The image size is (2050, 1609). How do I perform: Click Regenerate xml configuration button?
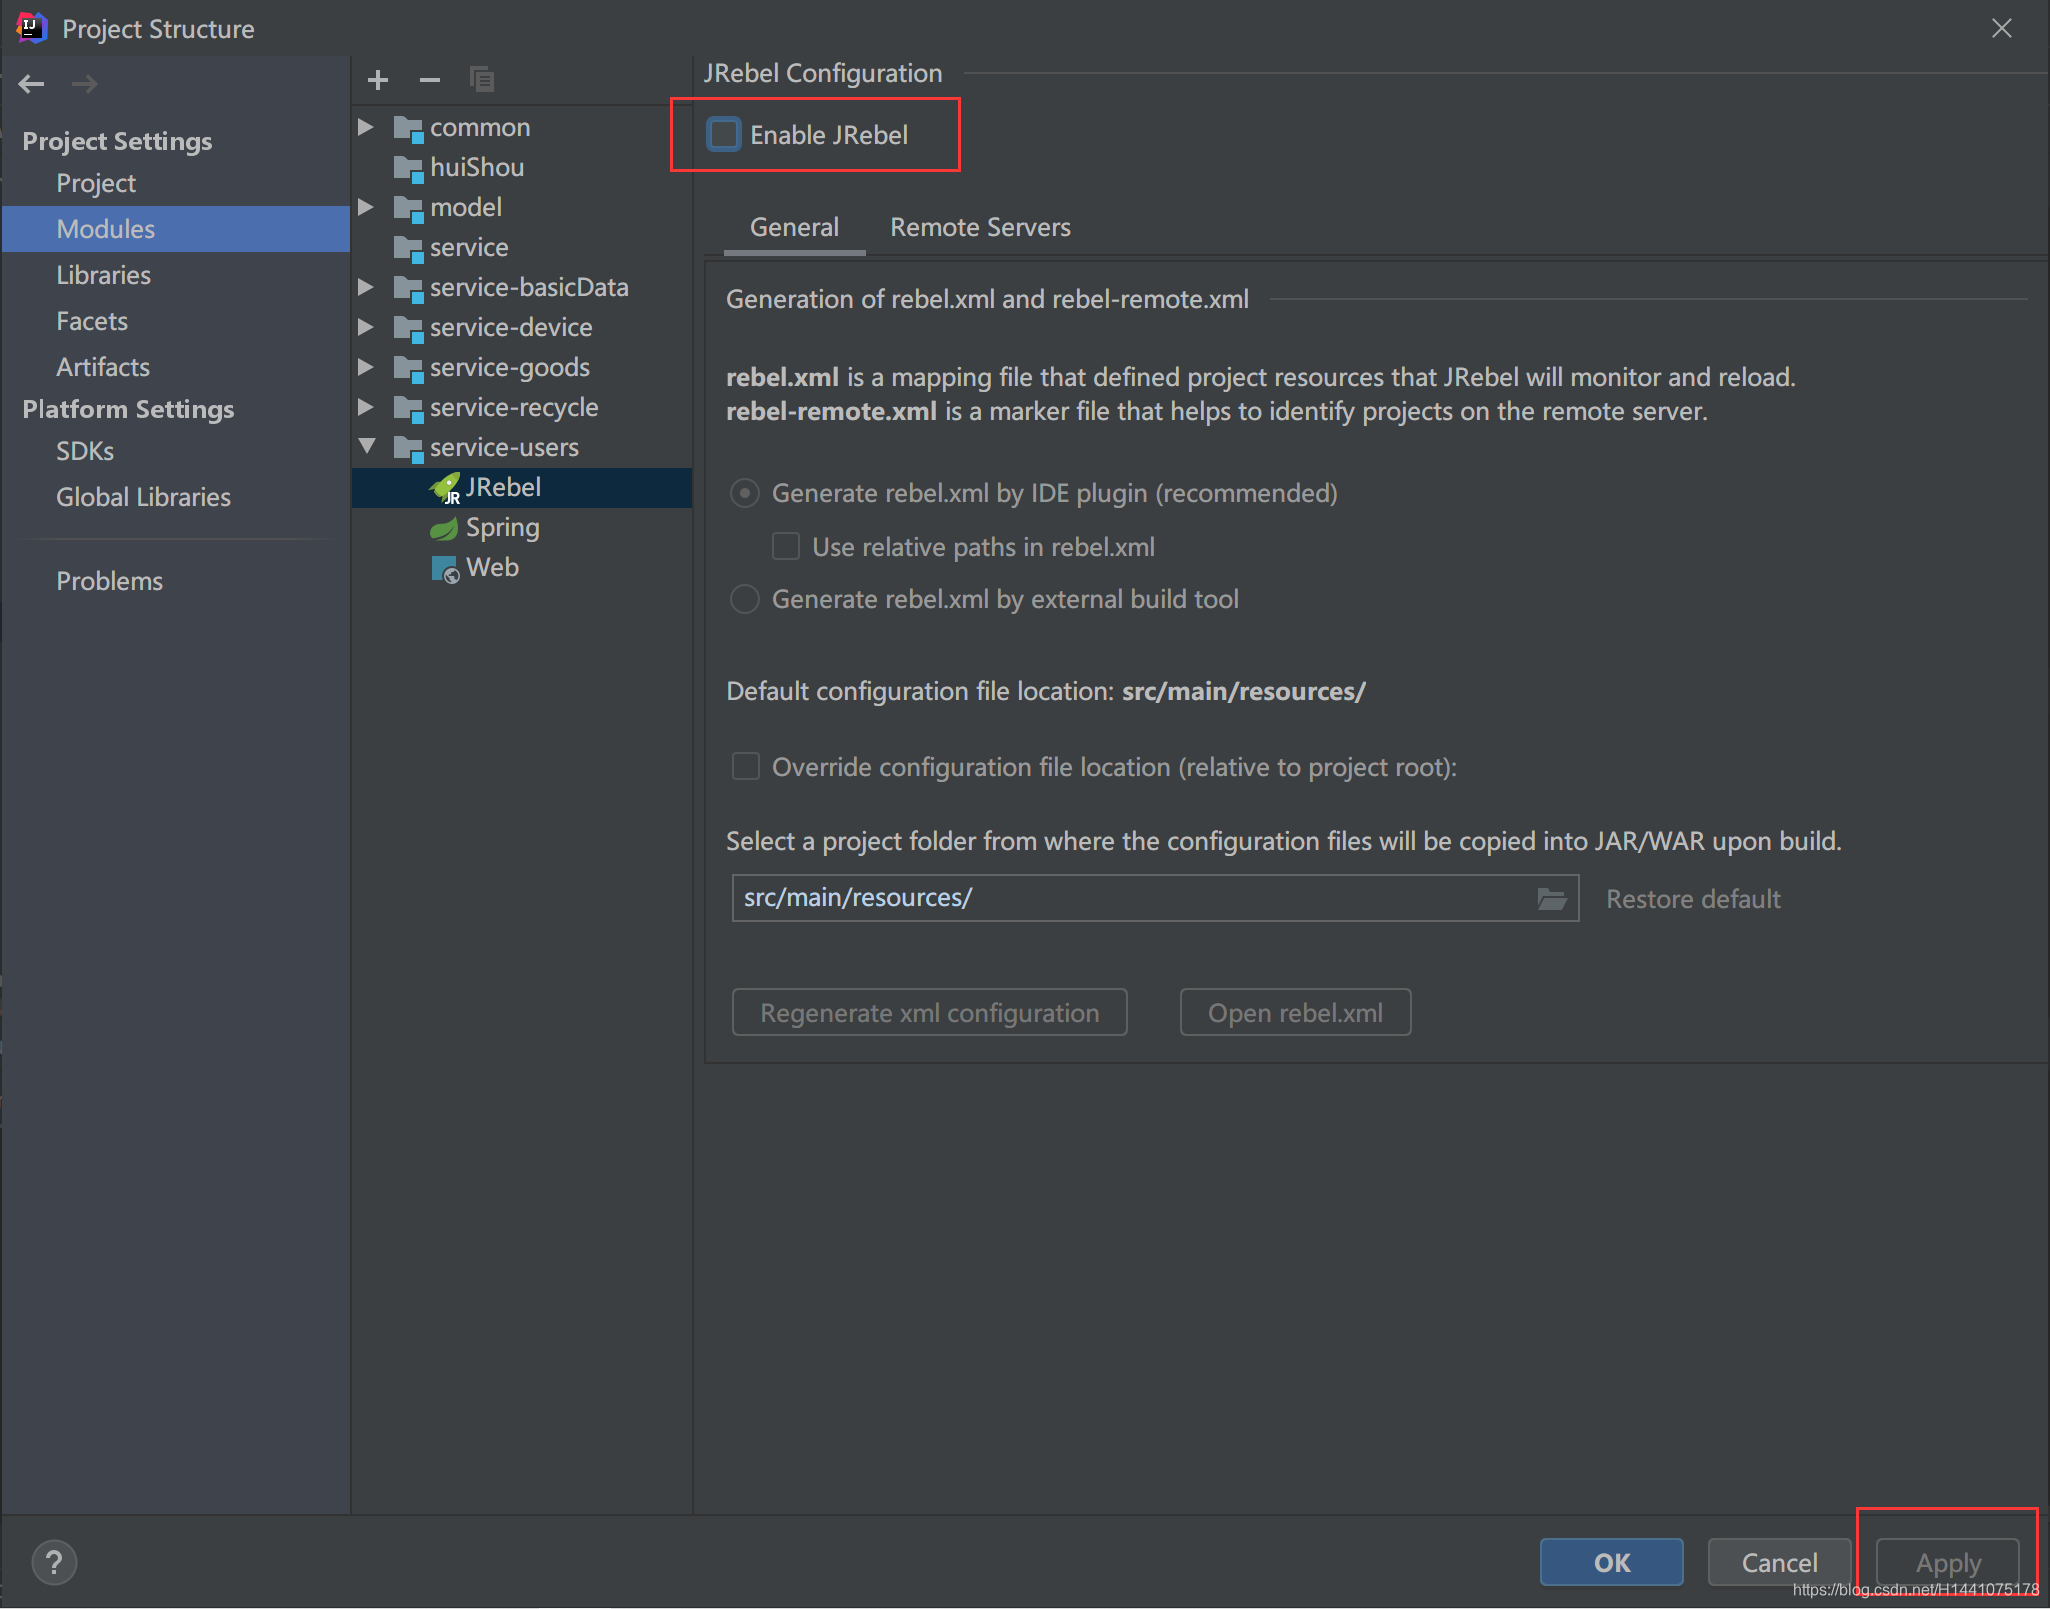coord(929,1012)
